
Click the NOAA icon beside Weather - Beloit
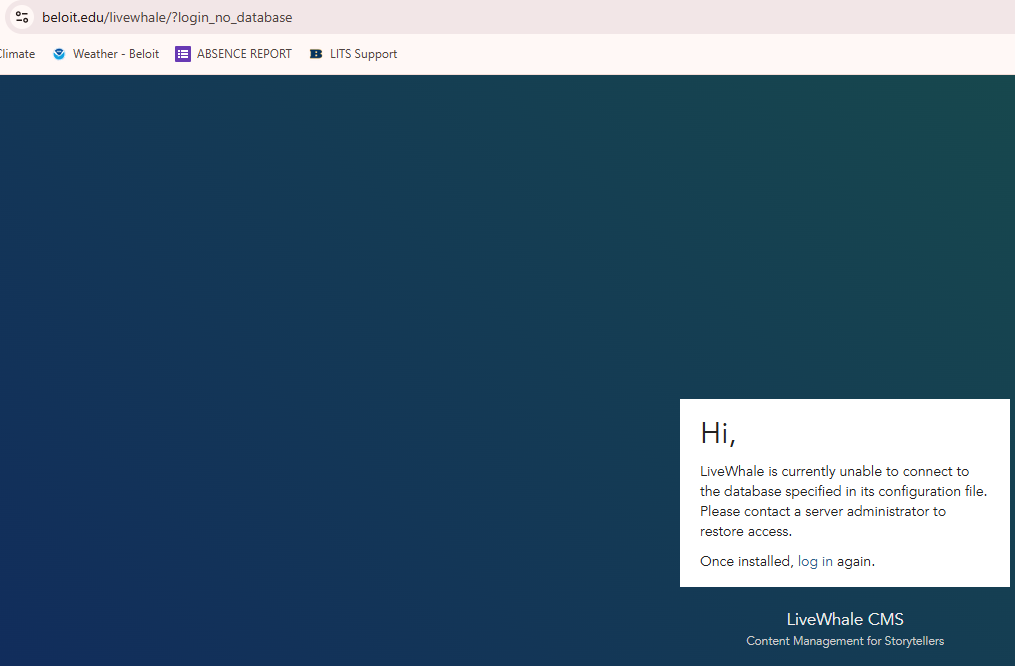(x=59, y=54)
